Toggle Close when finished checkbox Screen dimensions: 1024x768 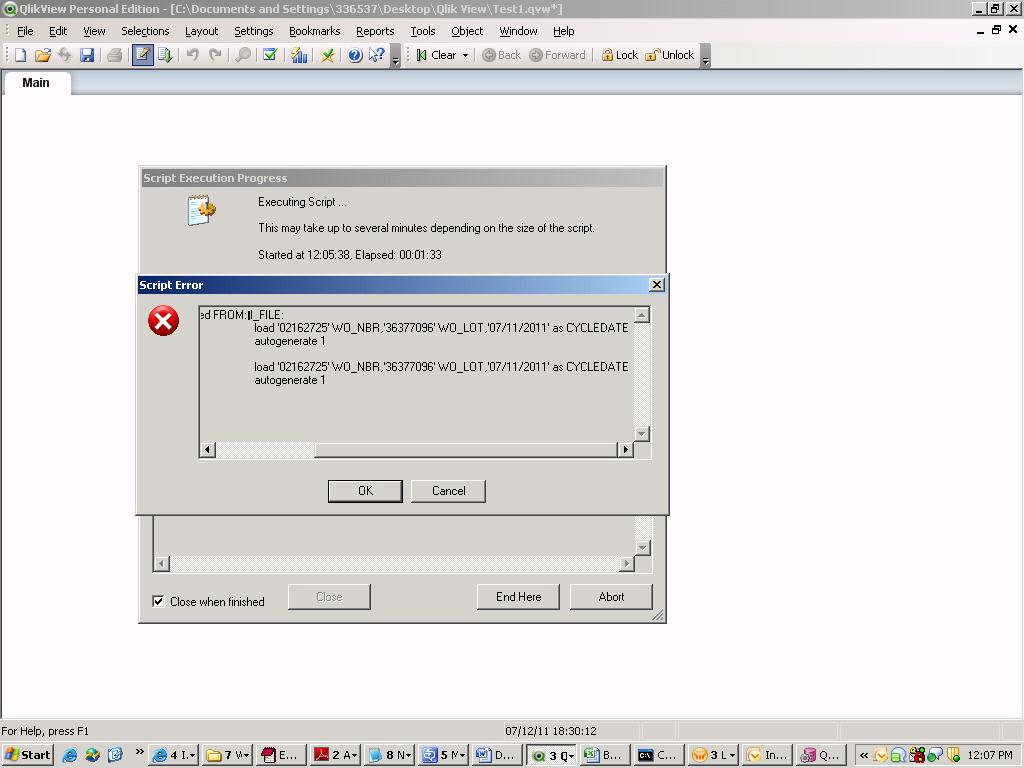pos(158,601)
